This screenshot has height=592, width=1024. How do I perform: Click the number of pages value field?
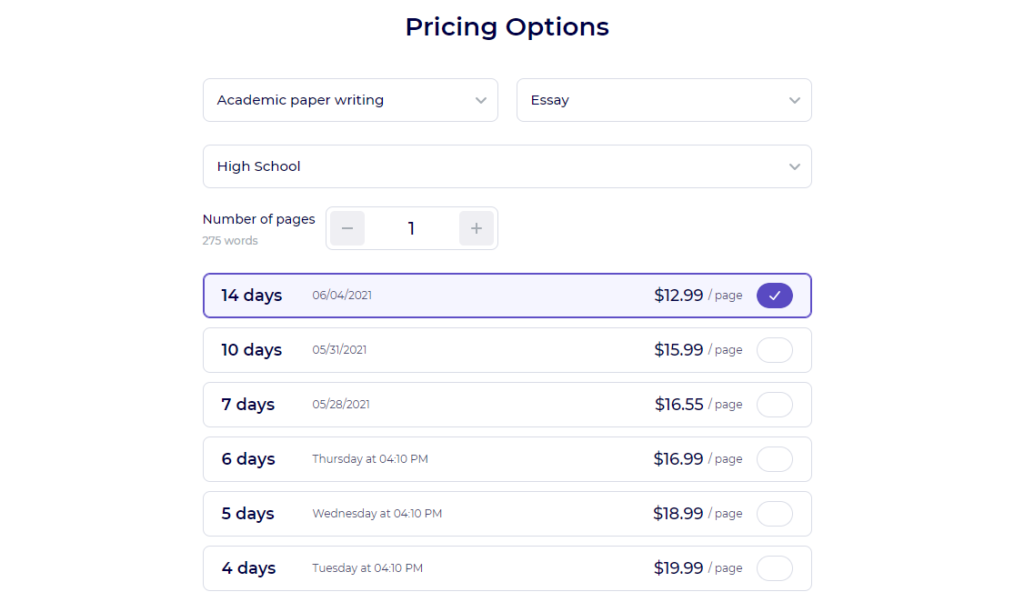coord(411,228)
